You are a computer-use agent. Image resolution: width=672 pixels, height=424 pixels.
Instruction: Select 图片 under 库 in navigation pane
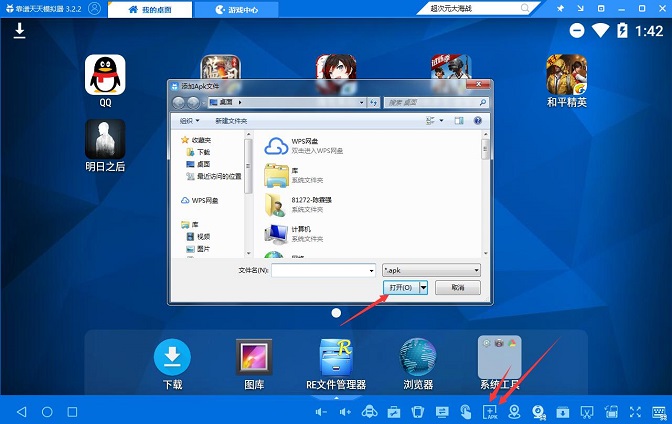(198, 249)
